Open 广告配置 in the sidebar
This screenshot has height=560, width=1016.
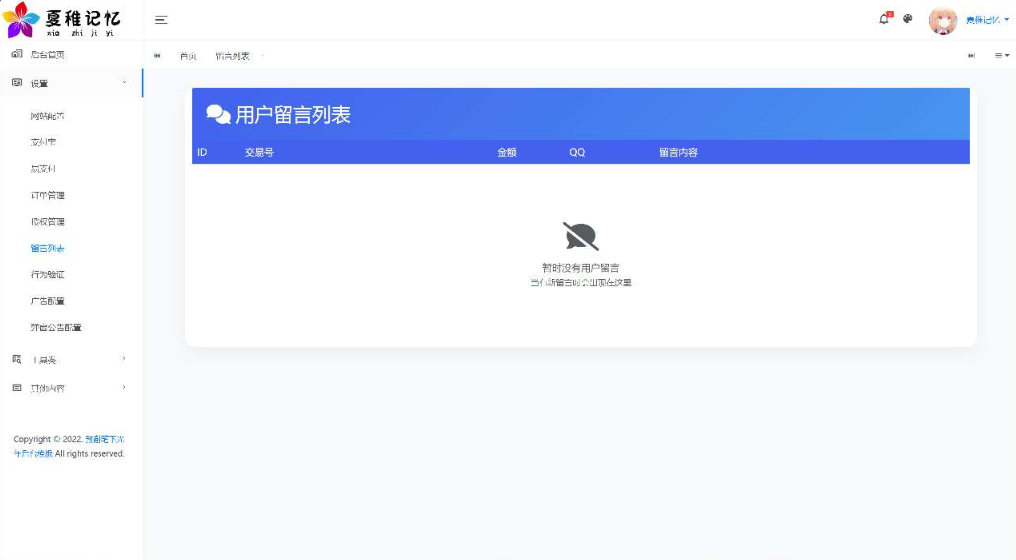pos(48,301)
